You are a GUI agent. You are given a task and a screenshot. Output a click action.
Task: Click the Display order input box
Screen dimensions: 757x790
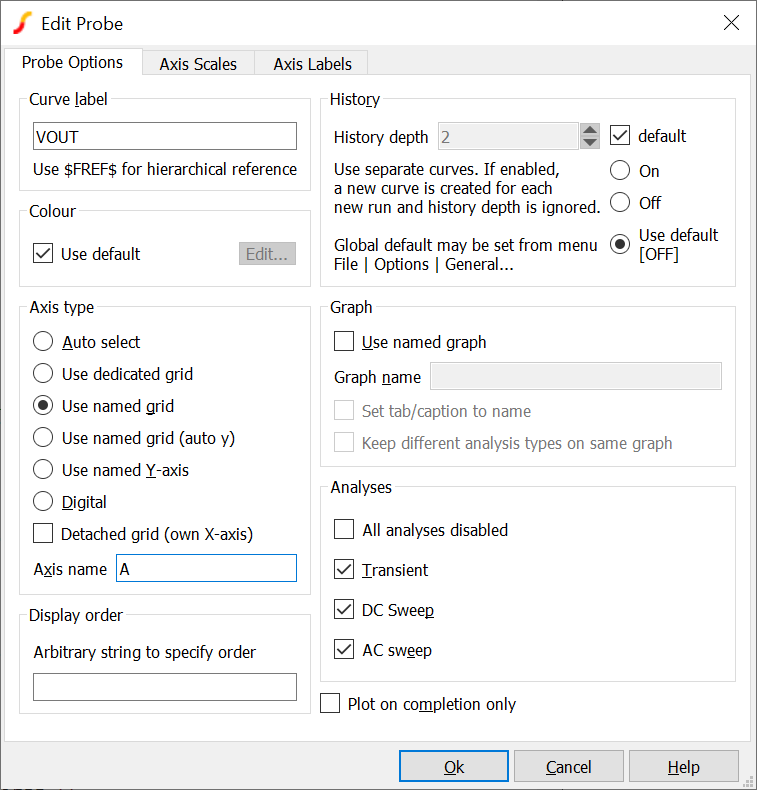click(165, 687)
